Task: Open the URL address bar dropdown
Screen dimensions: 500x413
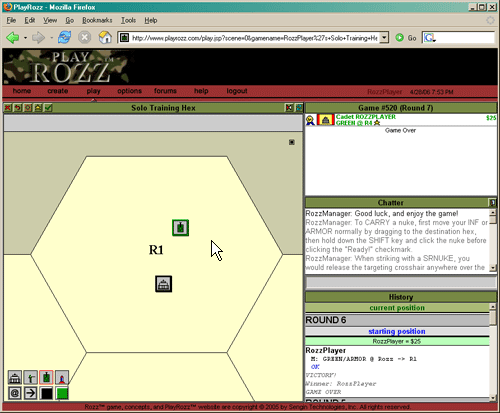Action: pos(384,38)
